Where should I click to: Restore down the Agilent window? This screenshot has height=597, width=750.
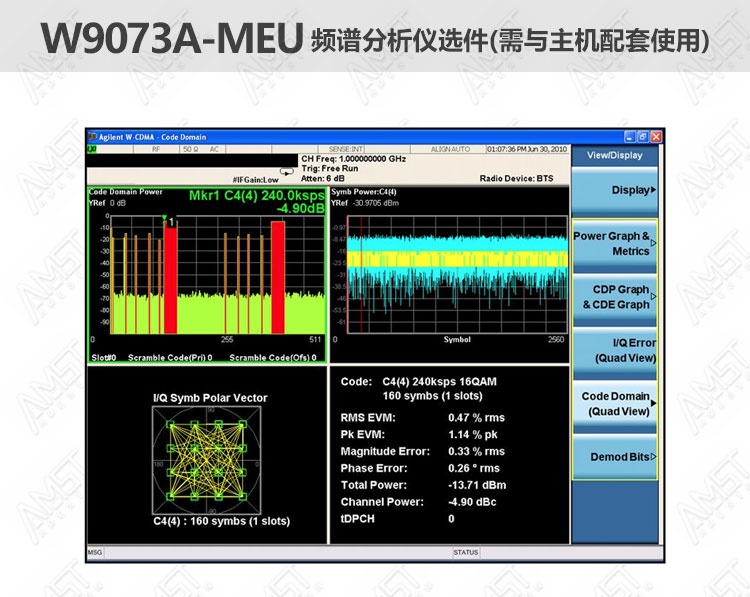click(643, 137)
